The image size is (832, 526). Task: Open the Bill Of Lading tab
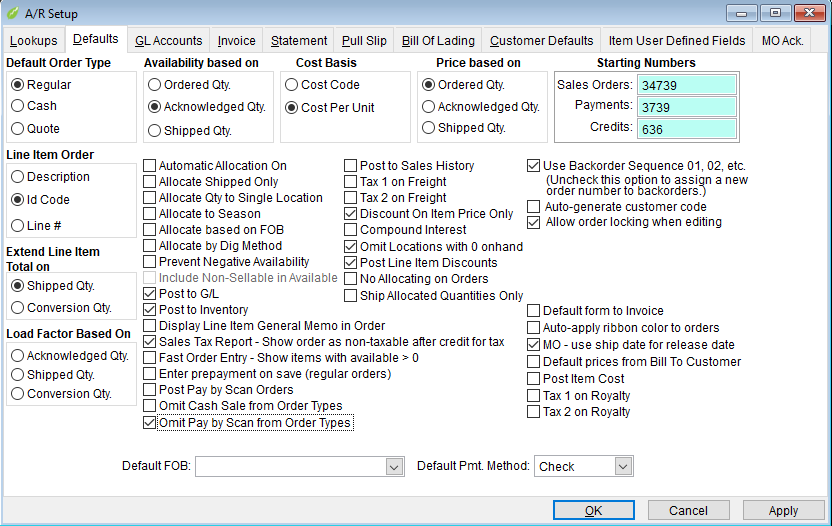(438, 41)
